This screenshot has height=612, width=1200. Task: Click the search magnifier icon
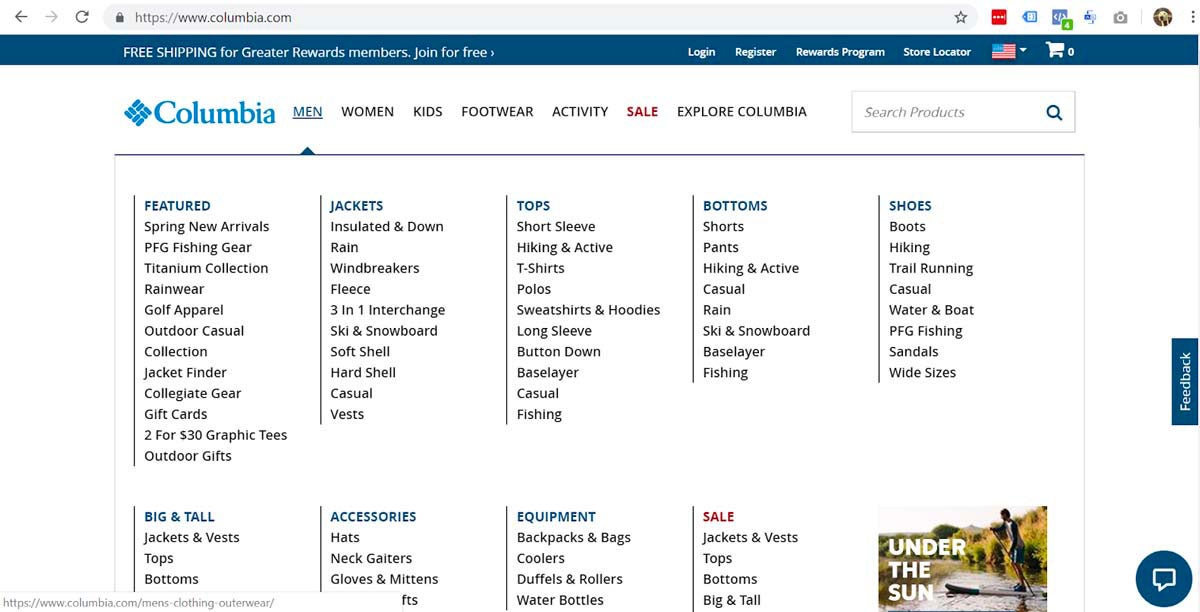click(x=1054, y=112)
